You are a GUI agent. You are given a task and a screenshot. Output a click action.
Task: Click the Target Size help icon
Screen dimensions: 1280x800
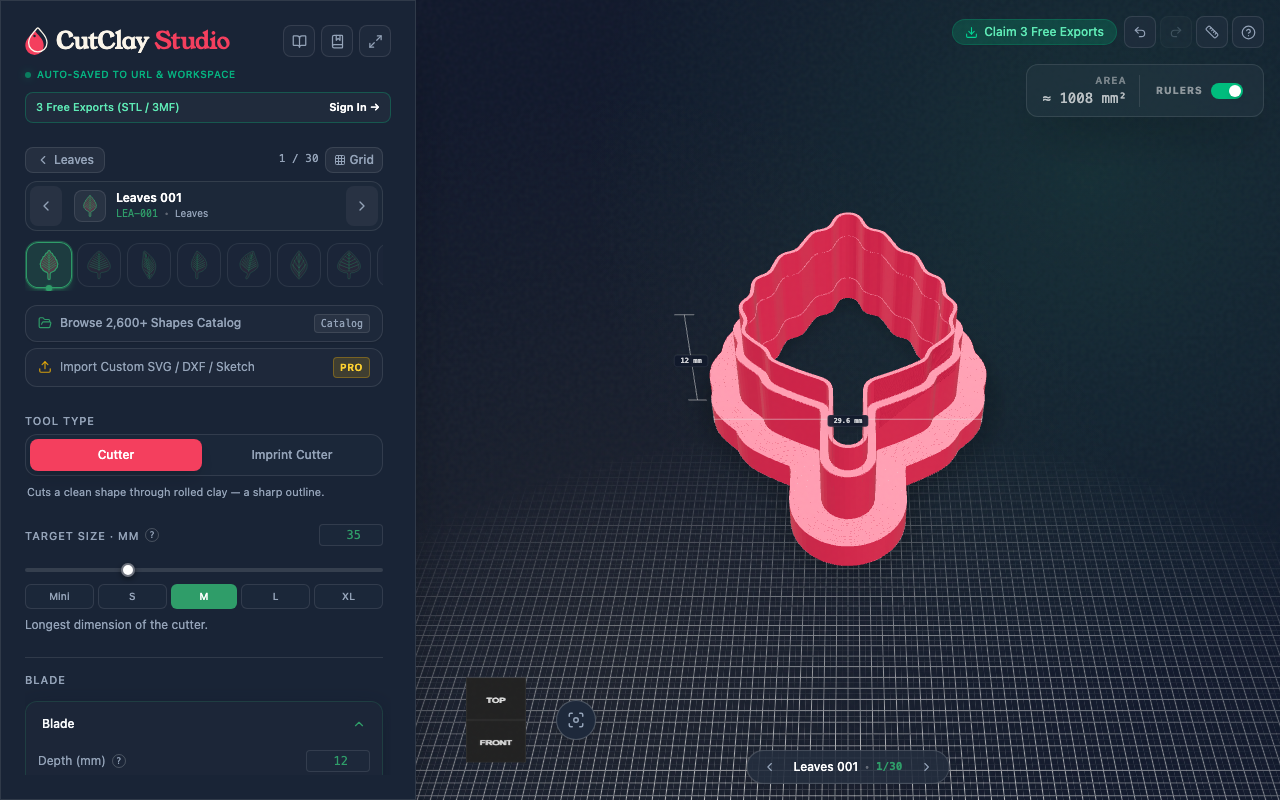(152, 535)
